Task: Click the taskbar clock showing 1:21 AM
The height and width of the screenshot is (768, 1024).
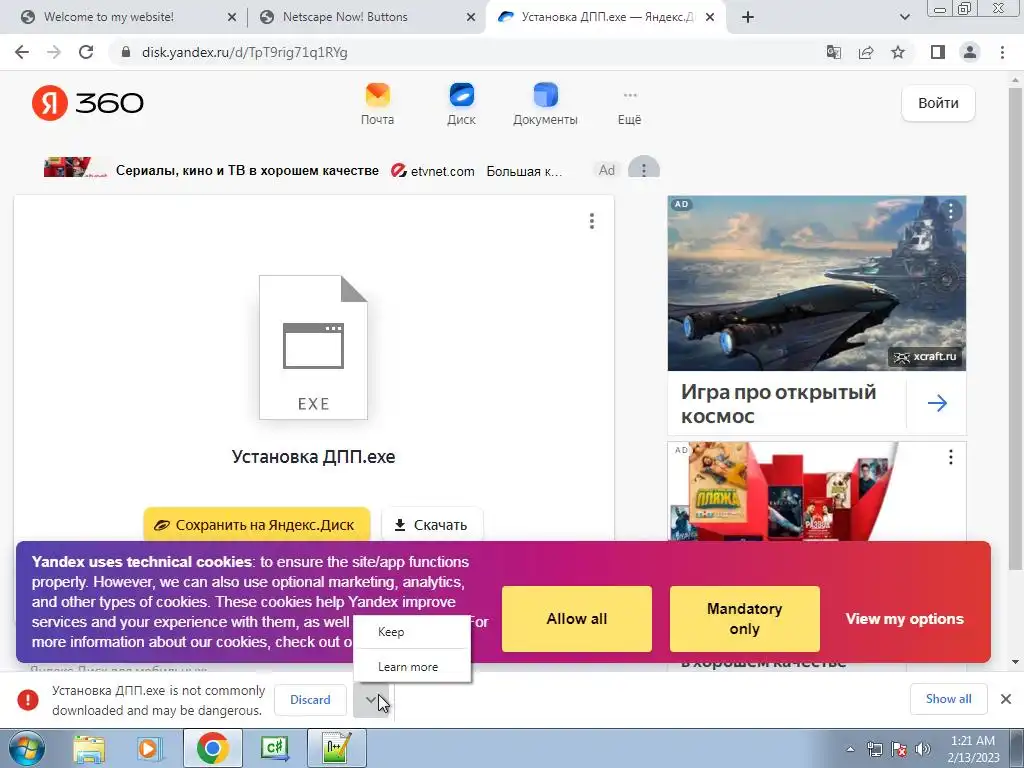Action: click(973, 749)
